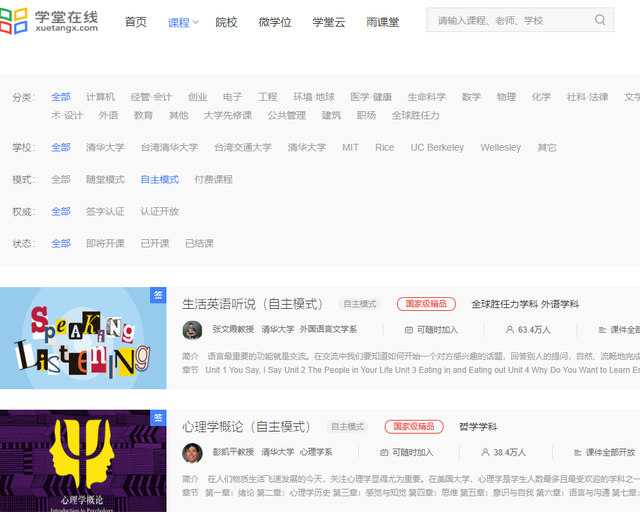Filter by the 经管·会计 category
640x514 pixels.
tap(151, 97)
